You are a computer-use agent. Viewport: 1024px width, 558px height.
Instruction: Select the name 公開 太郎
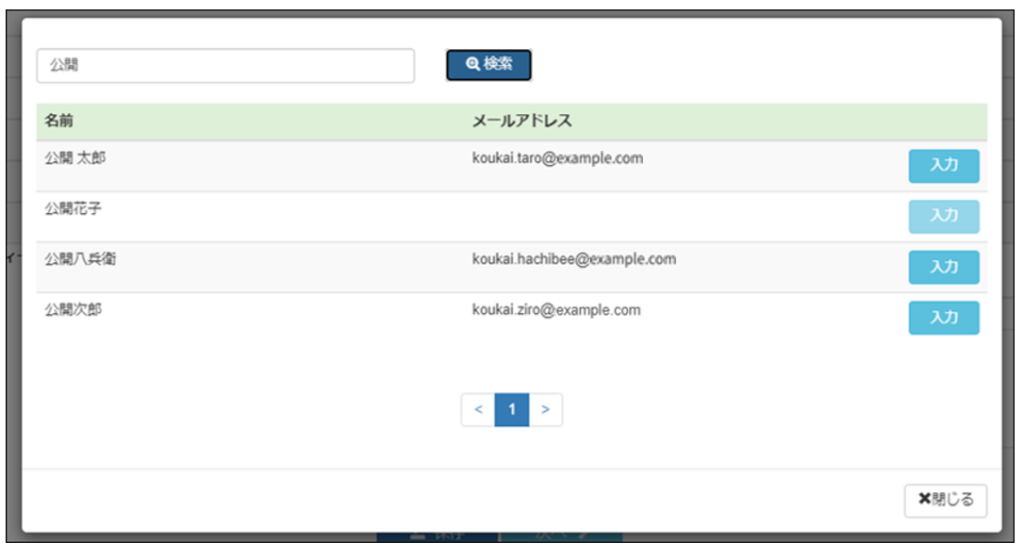click(x=75, y=159)
